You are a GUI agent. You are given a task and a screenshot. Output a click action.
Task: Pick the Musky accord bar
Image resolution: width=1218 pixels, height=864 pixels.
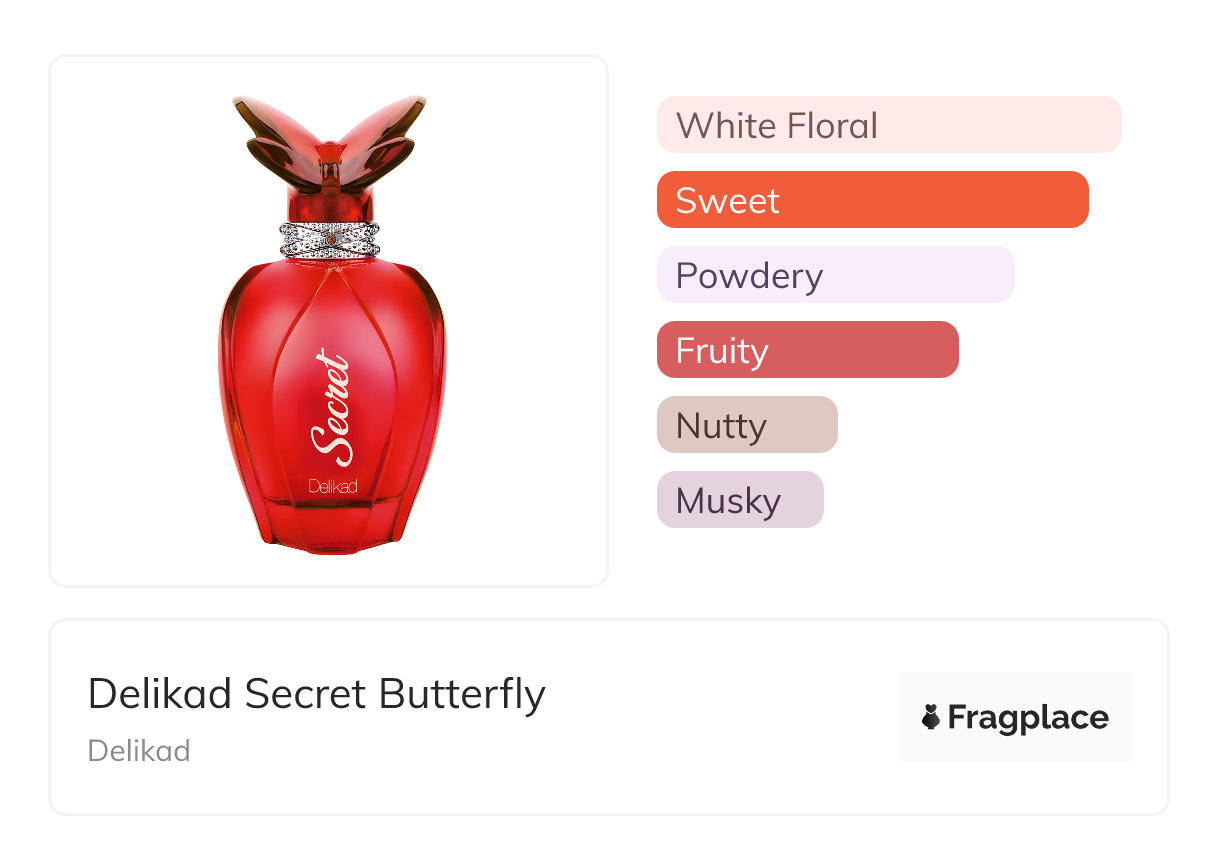tap(739, 500)
